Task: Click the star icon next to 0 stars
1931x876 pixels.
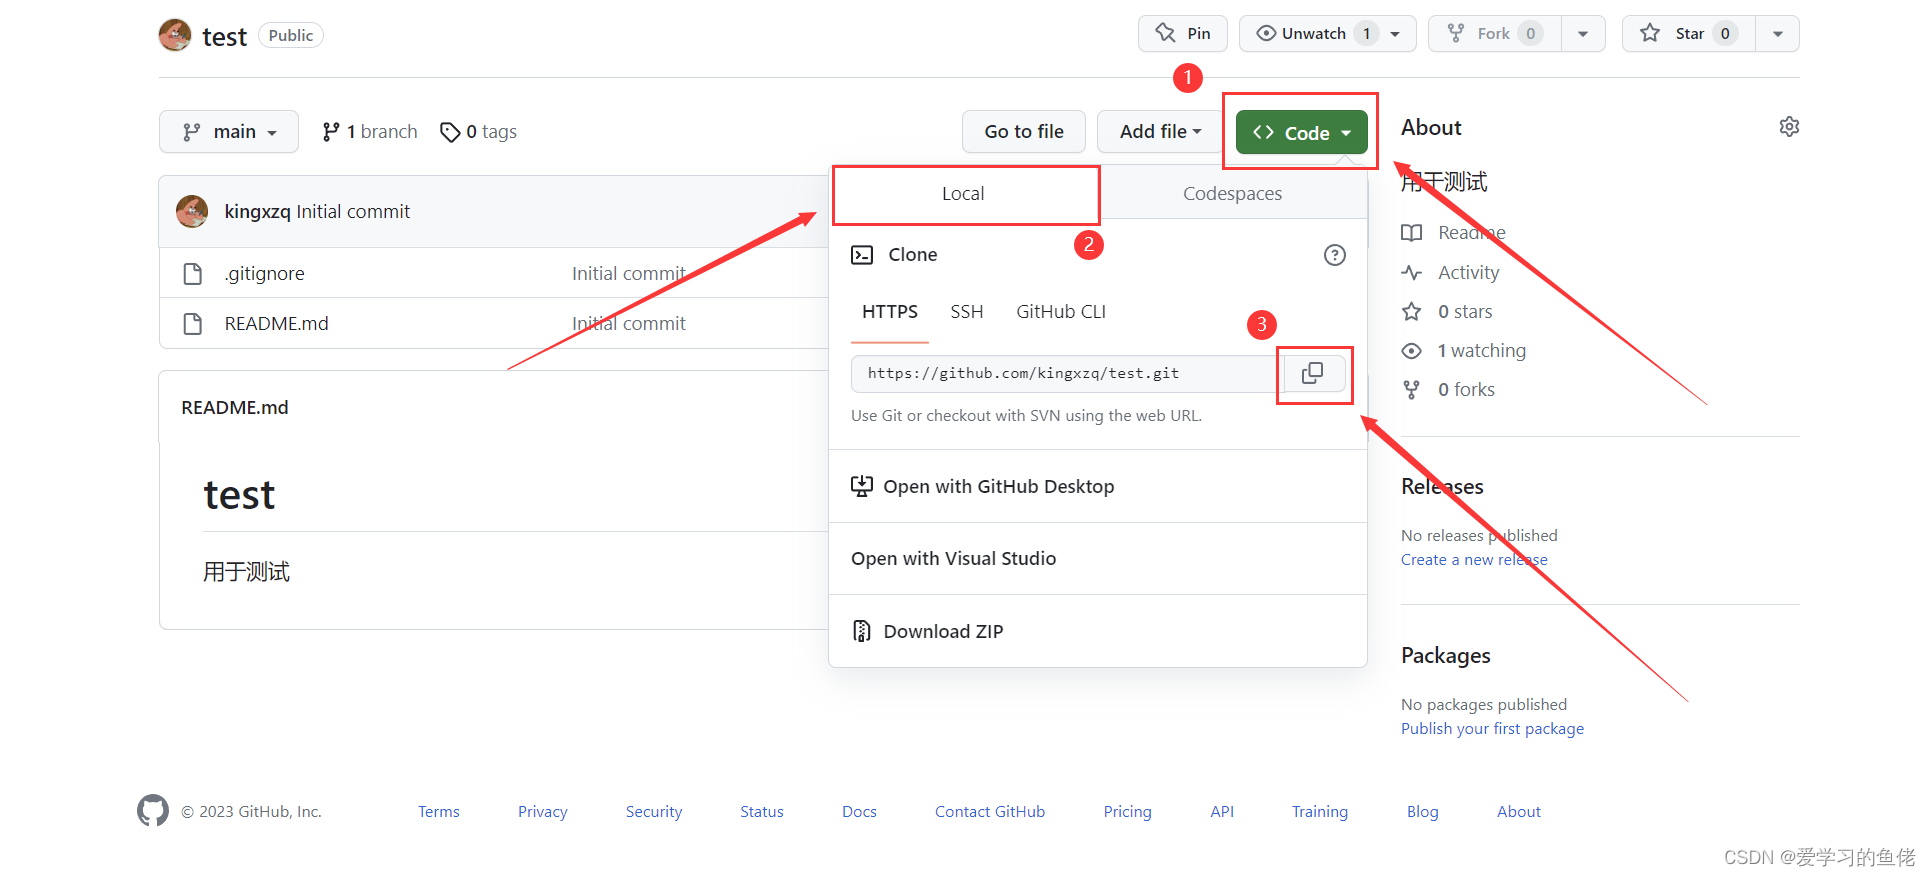Action: (1411, 311)
